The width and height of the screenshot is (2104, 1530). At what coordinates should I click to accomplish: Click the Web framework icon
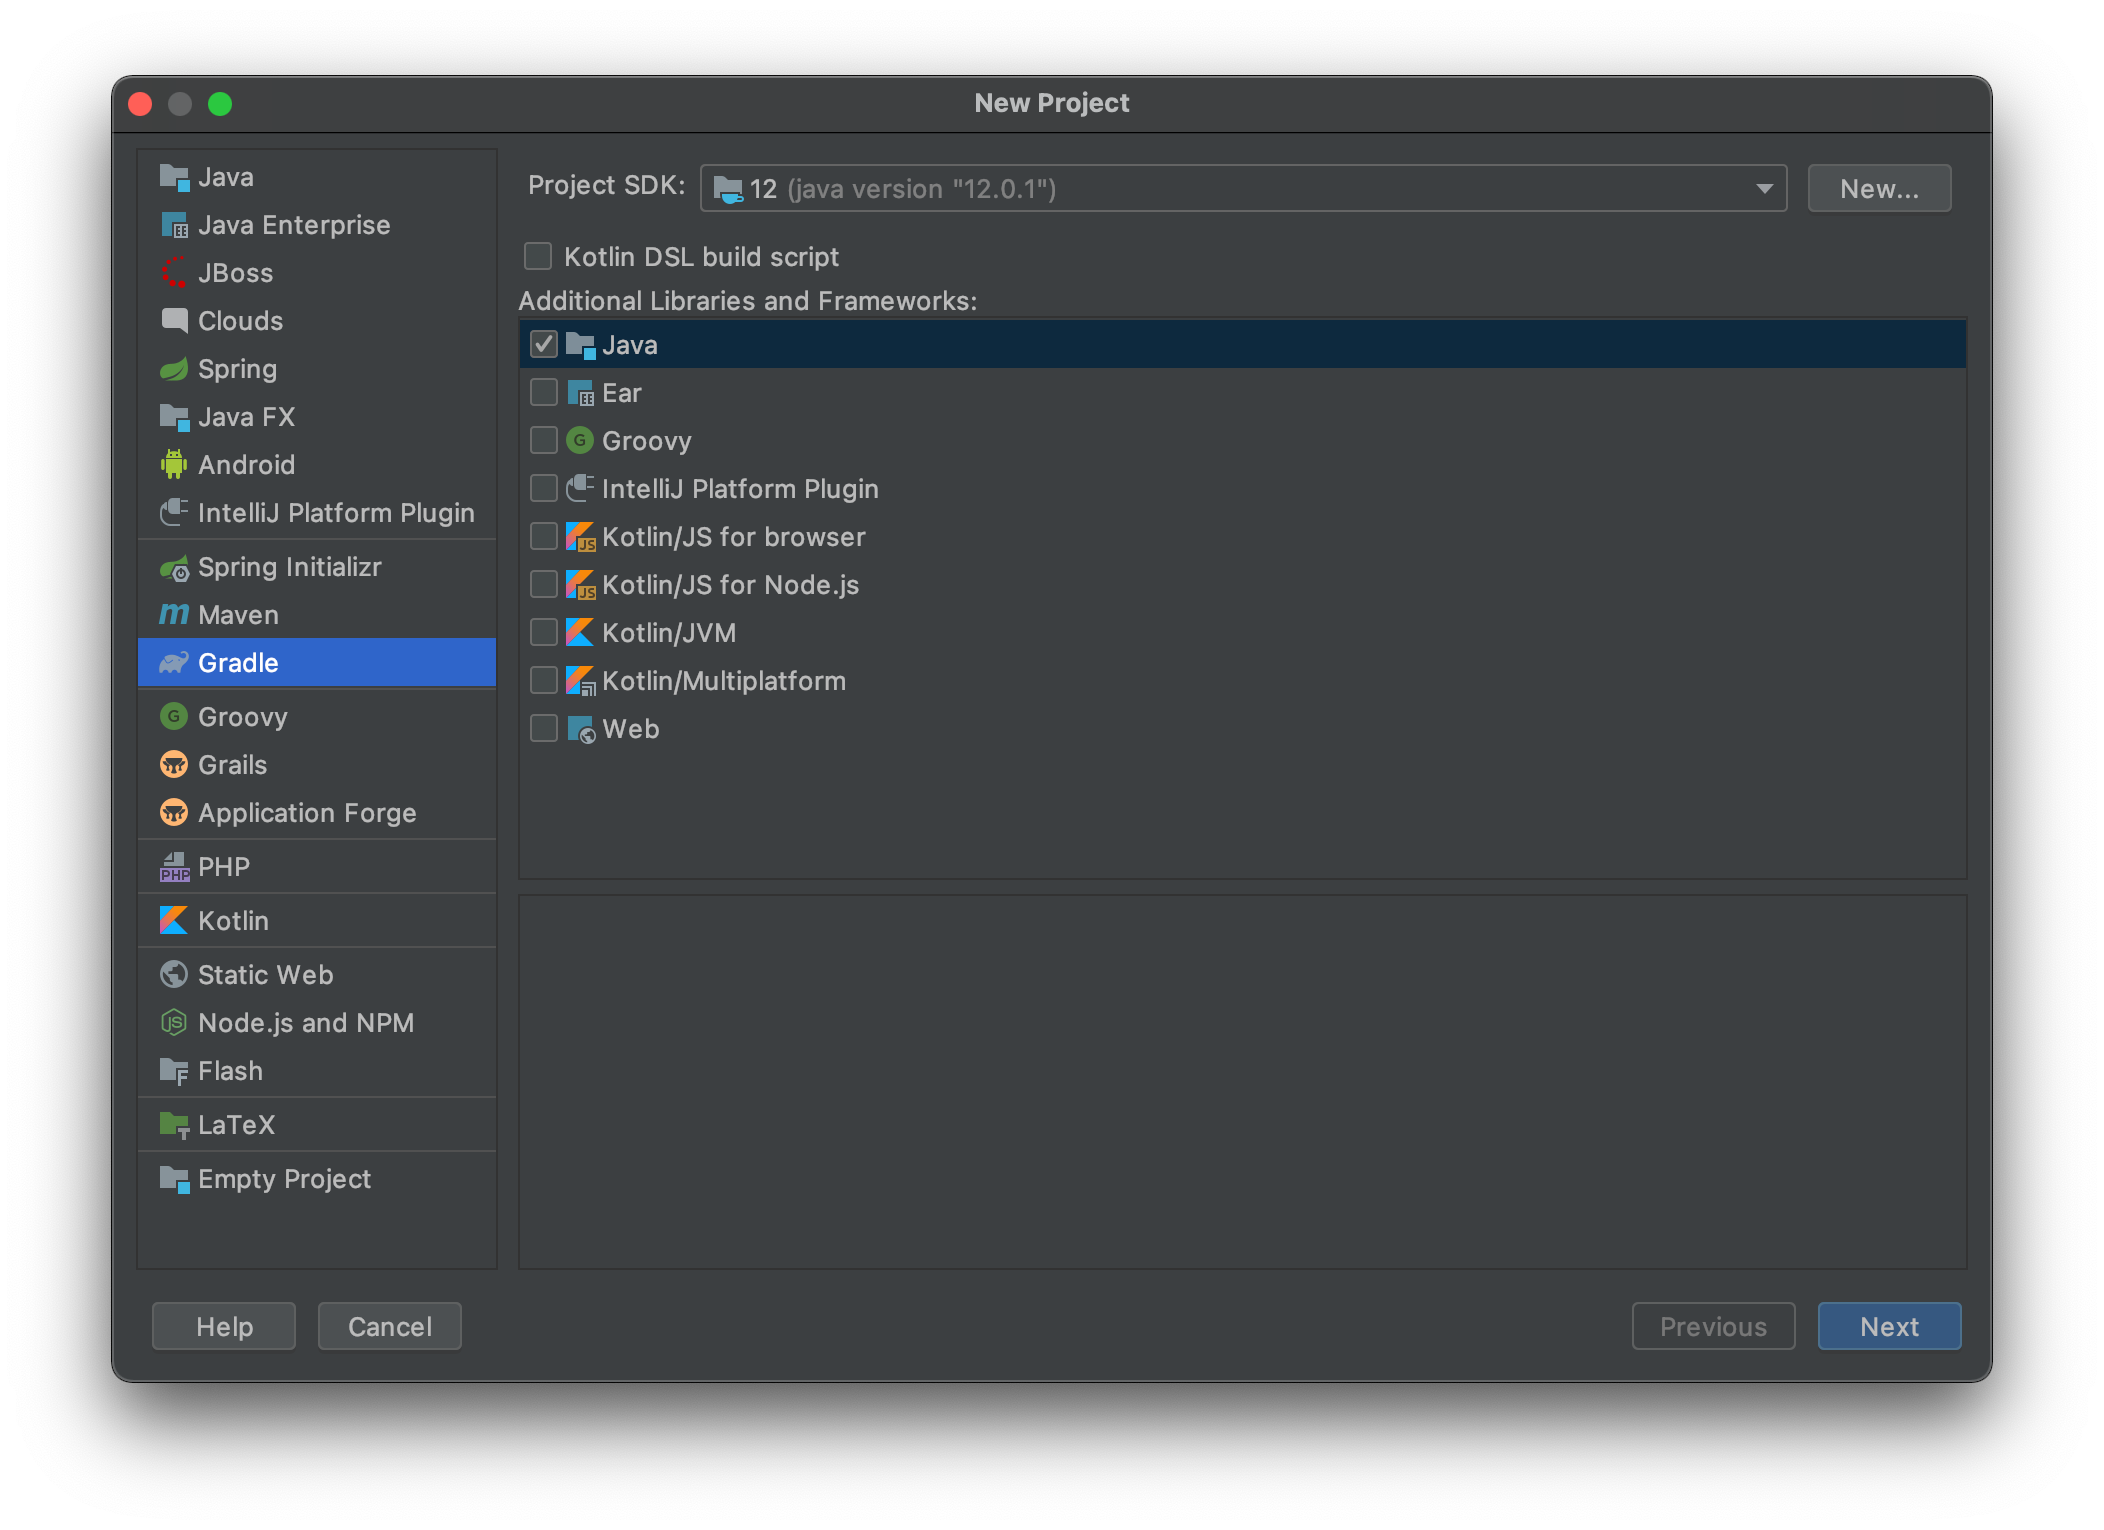580,729
